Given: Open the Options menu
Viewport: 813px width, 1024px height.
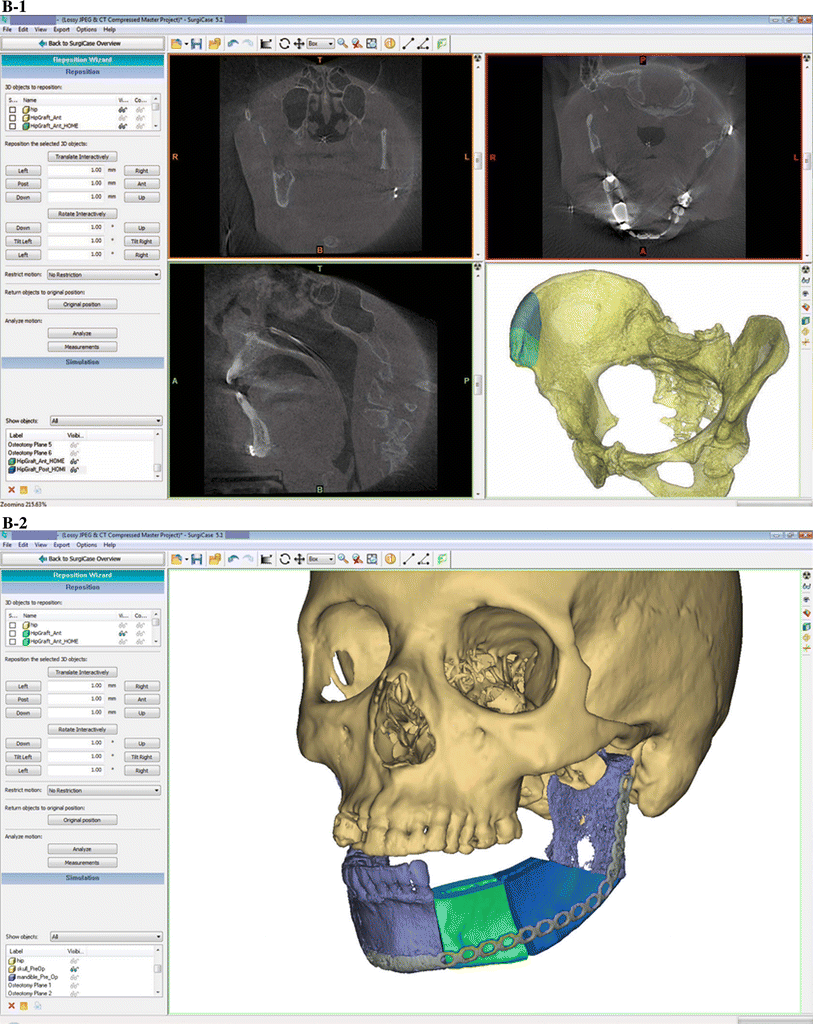Looking at the screenshot, I should coord(86,29).
